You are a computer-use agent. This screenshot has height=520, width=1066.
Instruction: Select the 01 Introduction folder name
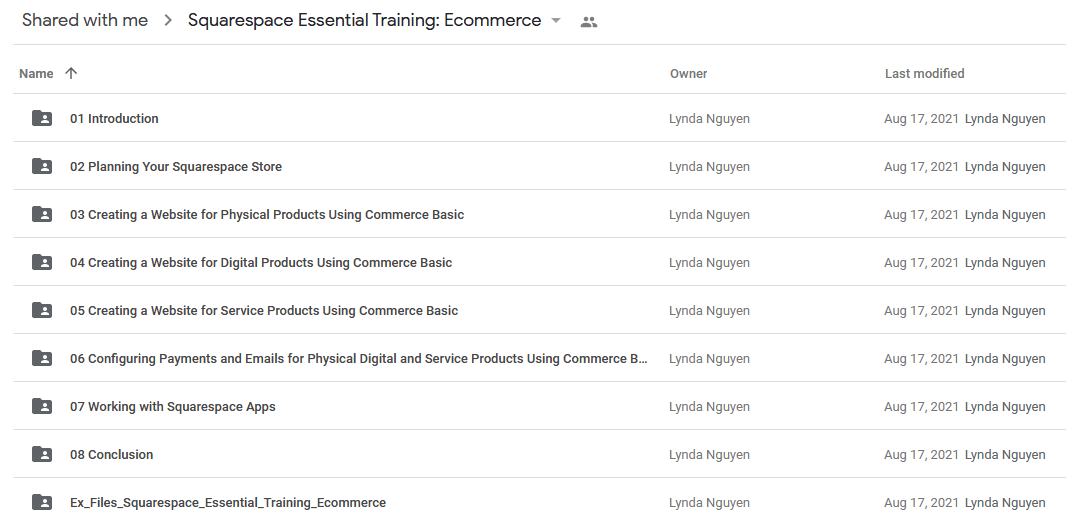tap(114, 118)
